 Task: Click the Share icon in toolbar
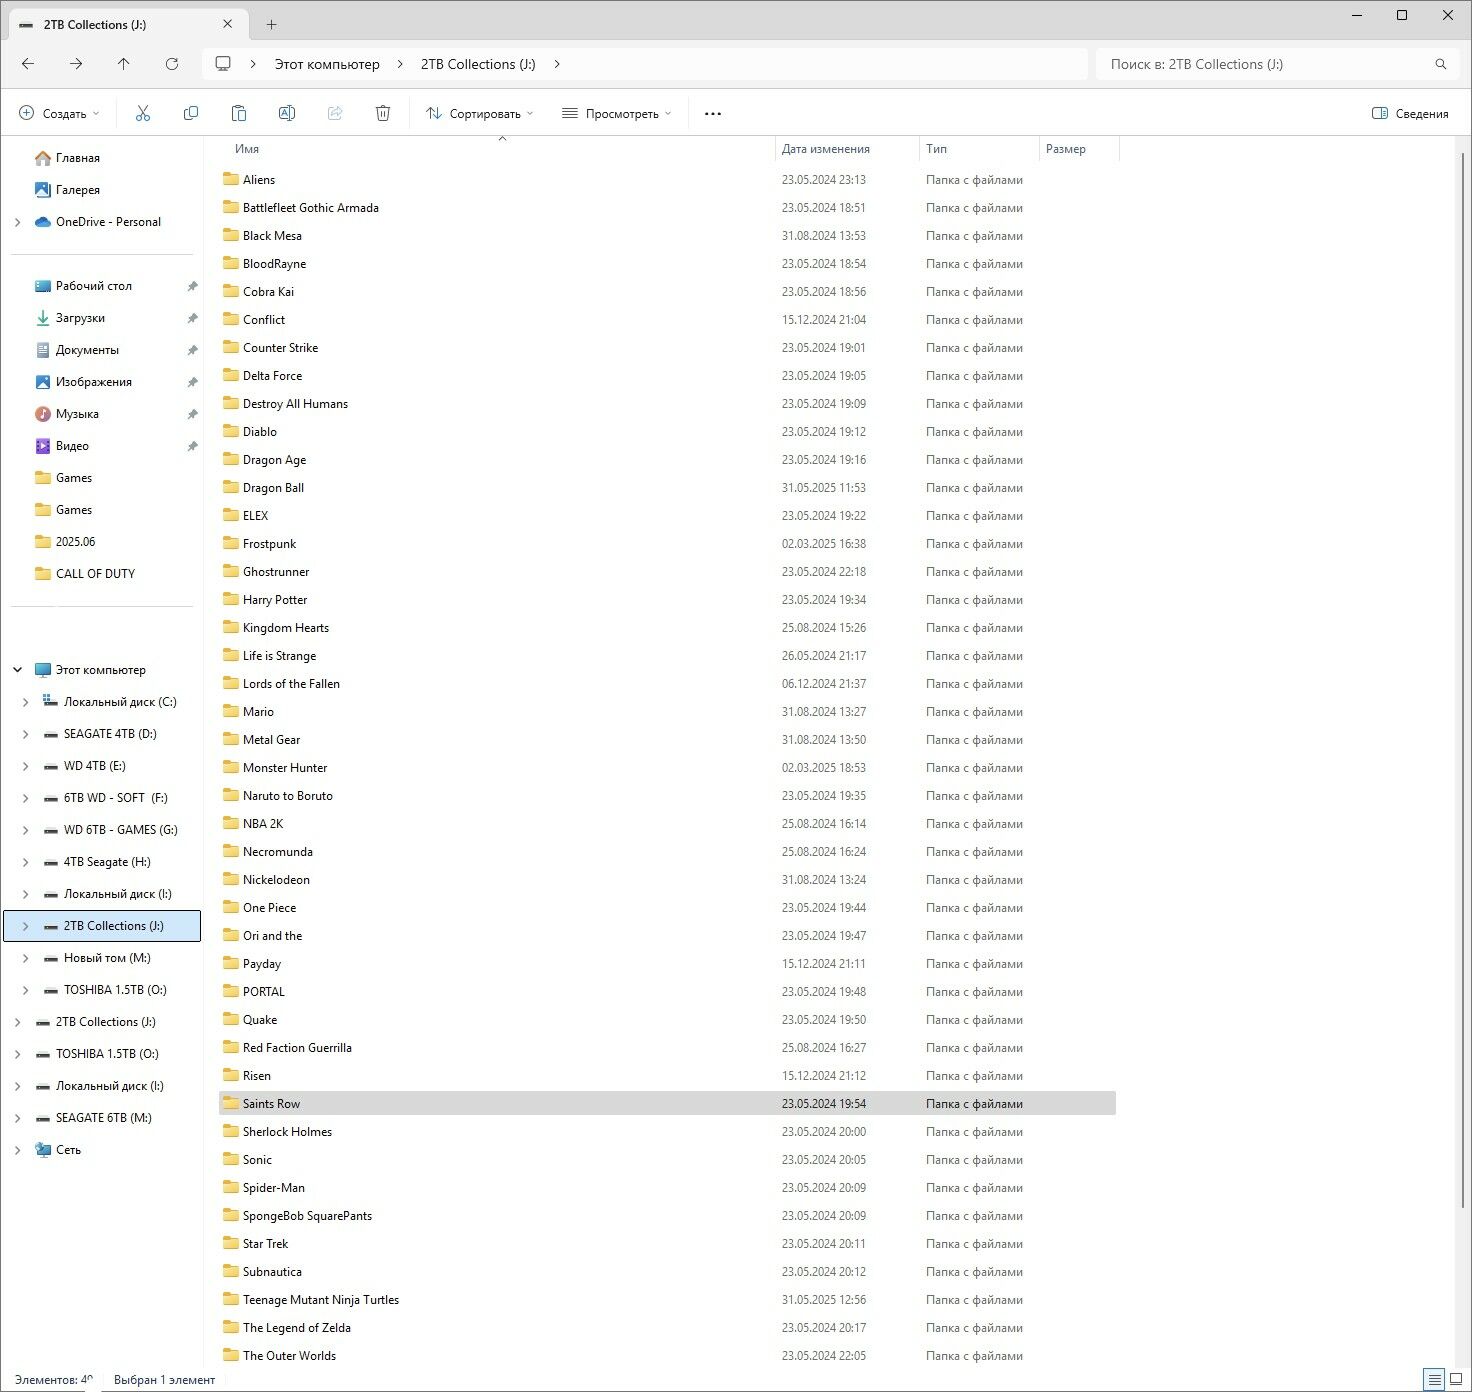point(335,114)
